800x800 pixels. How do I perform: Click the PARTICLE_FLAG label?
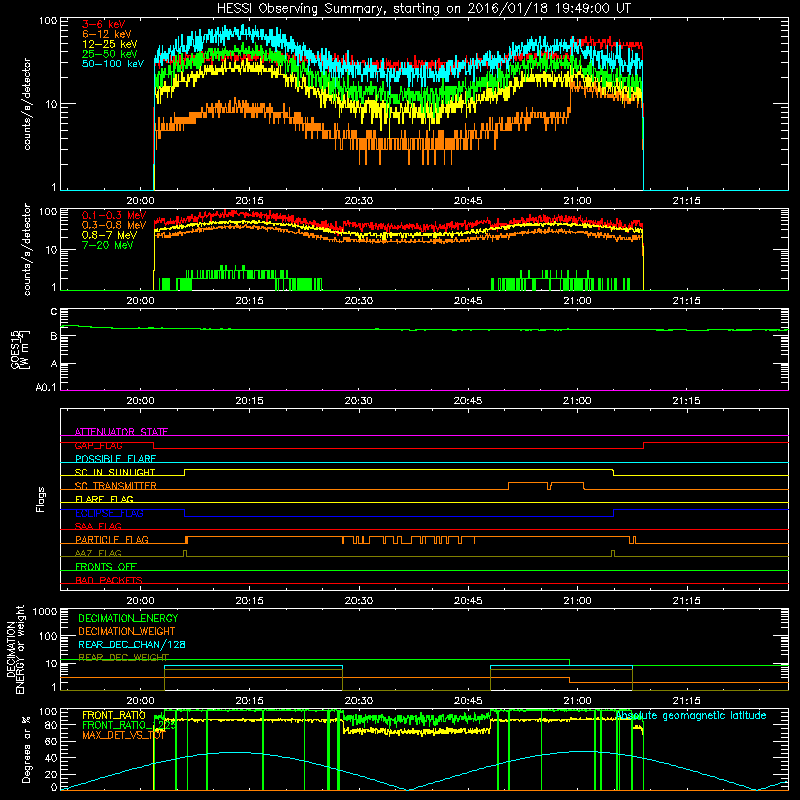tap(112, 539)
